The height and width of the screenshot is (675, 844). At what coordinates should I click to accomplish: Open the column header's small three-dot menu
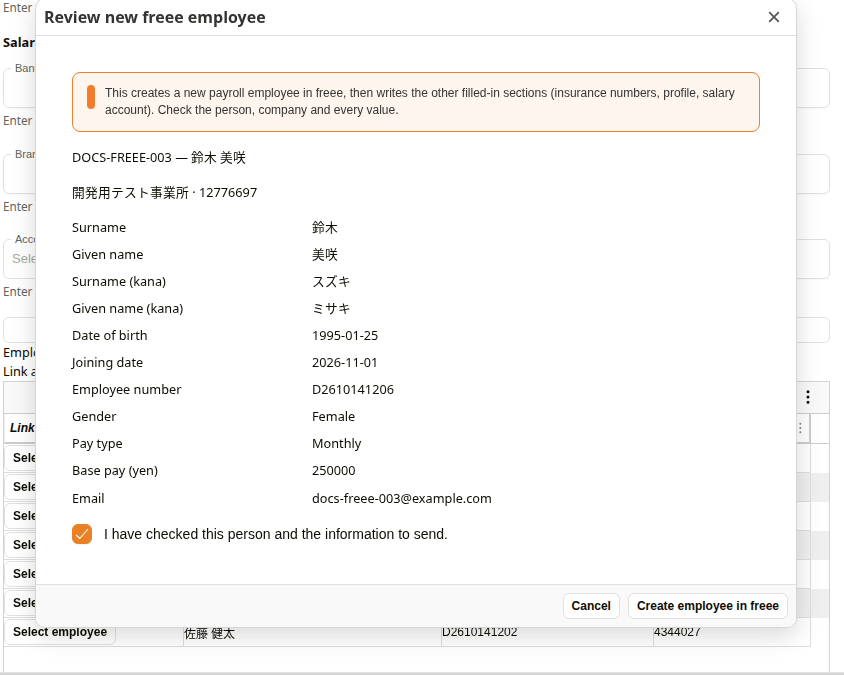[x=800, y=428]
